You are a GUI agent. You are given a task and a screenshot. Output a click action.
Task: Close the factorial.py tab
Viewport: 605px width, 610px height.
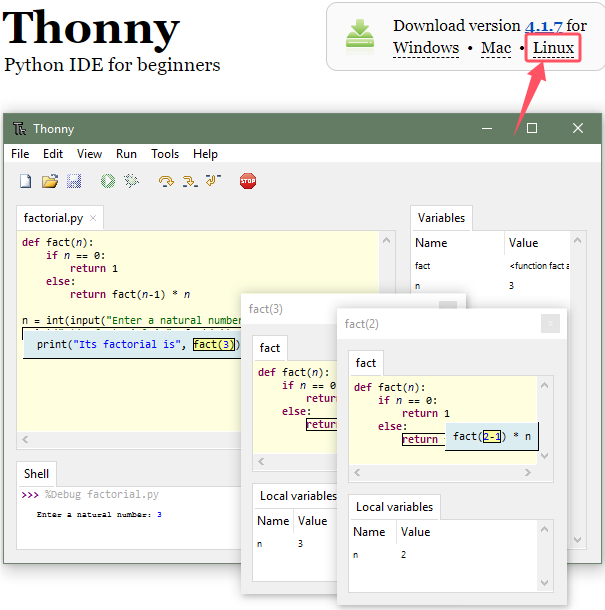[93, 218]
